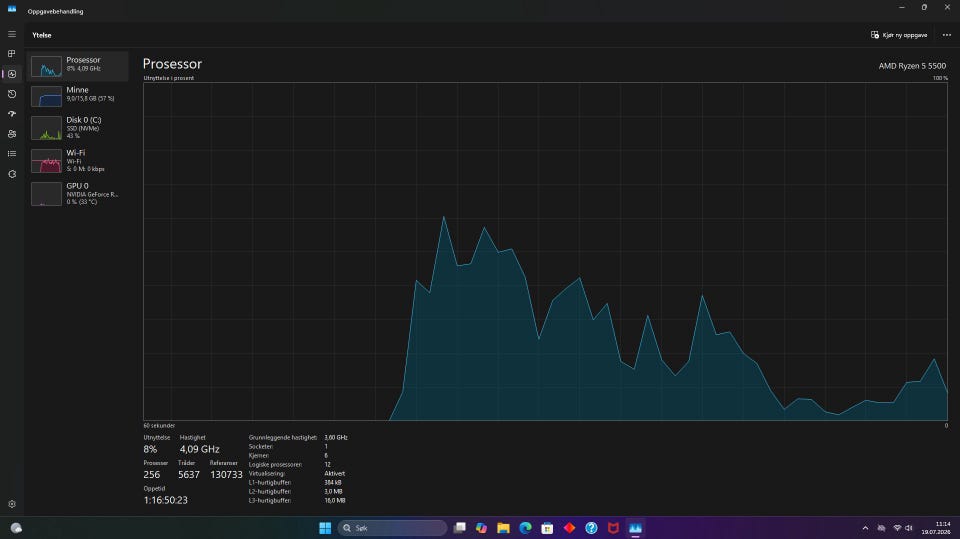Open Microsoft Edge from the taskbar
The height and width of the screenshot is (539, 960).
coord(525,528)
